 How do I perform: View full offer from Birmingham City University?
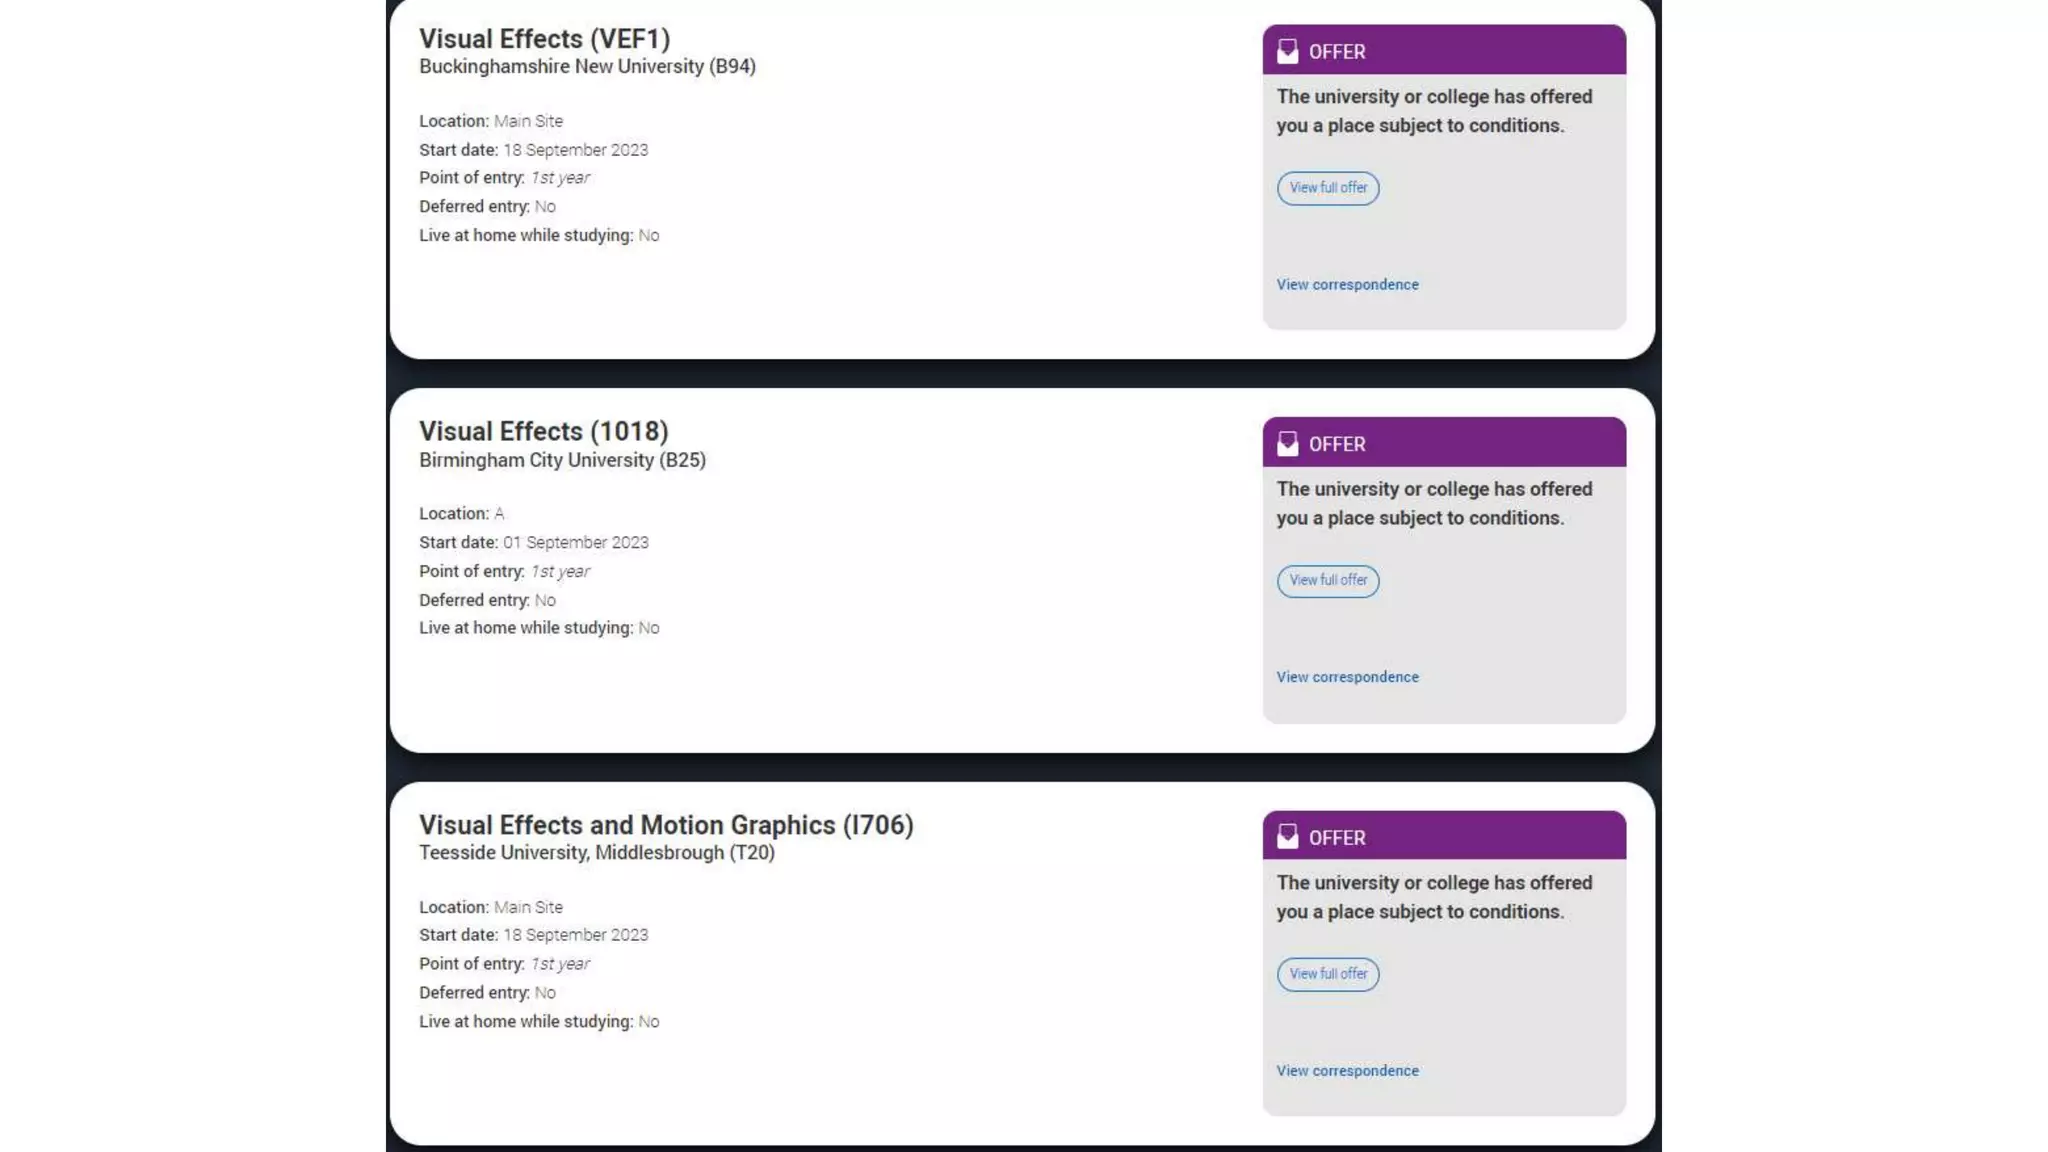tap(1327, 581)
